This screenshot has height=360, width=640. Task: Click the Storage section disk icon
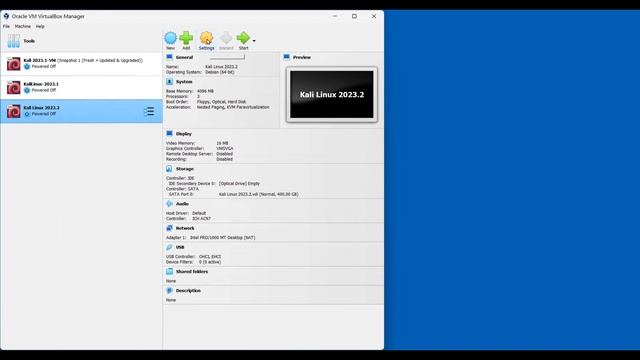(x=169, y=169)
